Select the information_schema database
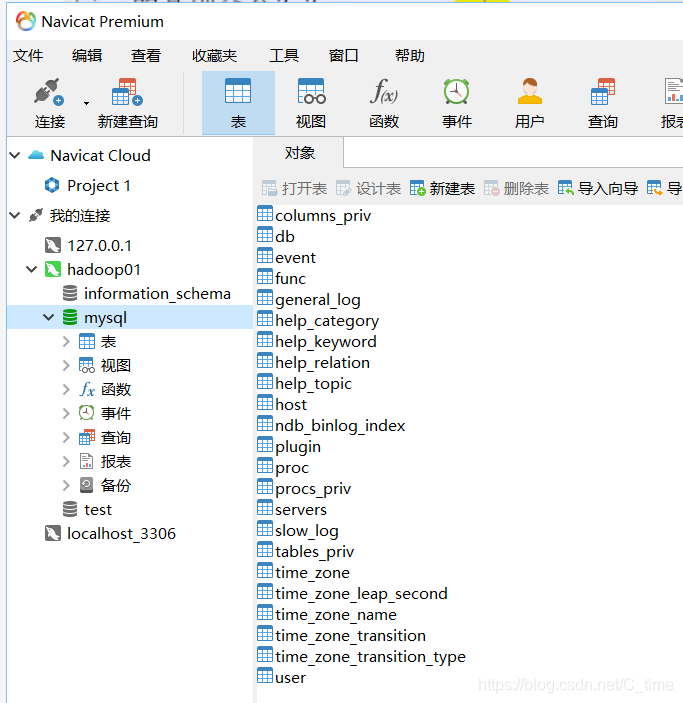Image resolution: width=683 pixels, height=703 pixels. coord(157,294)
